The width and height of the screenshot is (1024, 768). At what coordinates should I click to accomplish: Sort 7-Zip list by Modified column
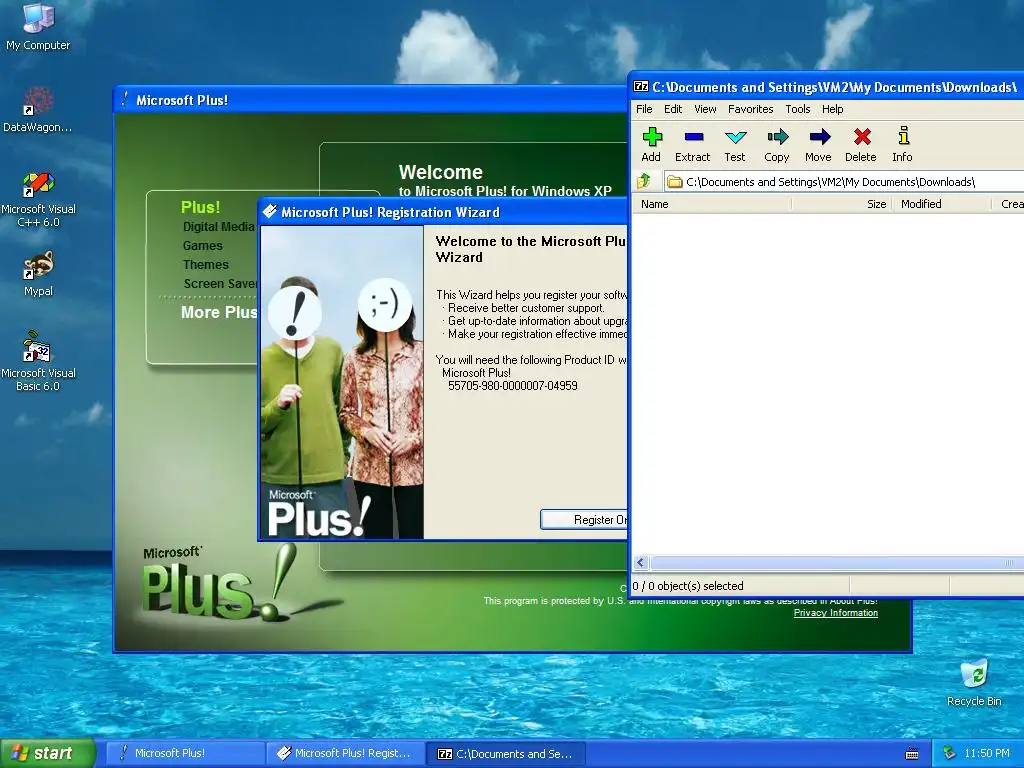[942, 204]
